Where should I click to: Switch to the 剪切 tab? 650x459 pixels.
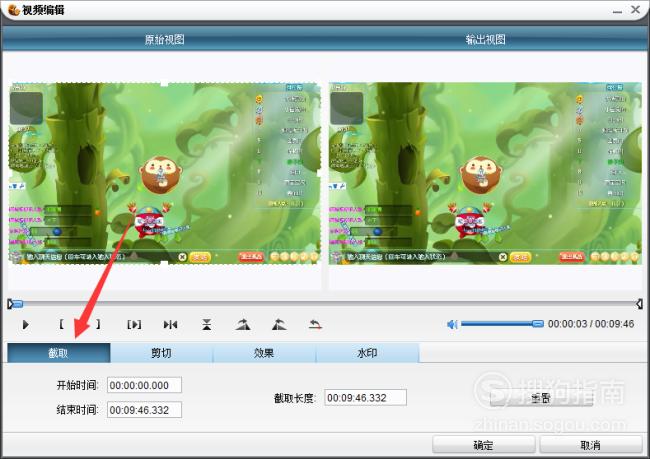tap(161, 353)
